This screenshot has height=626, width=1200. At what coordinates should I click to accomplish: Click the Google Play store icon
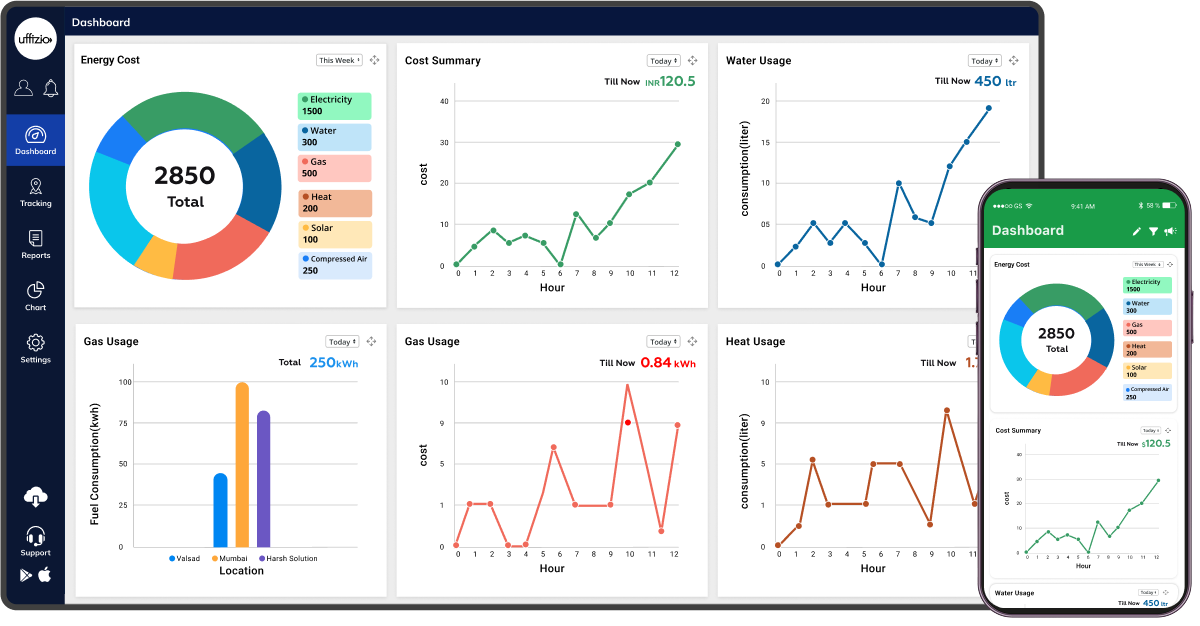26,575
